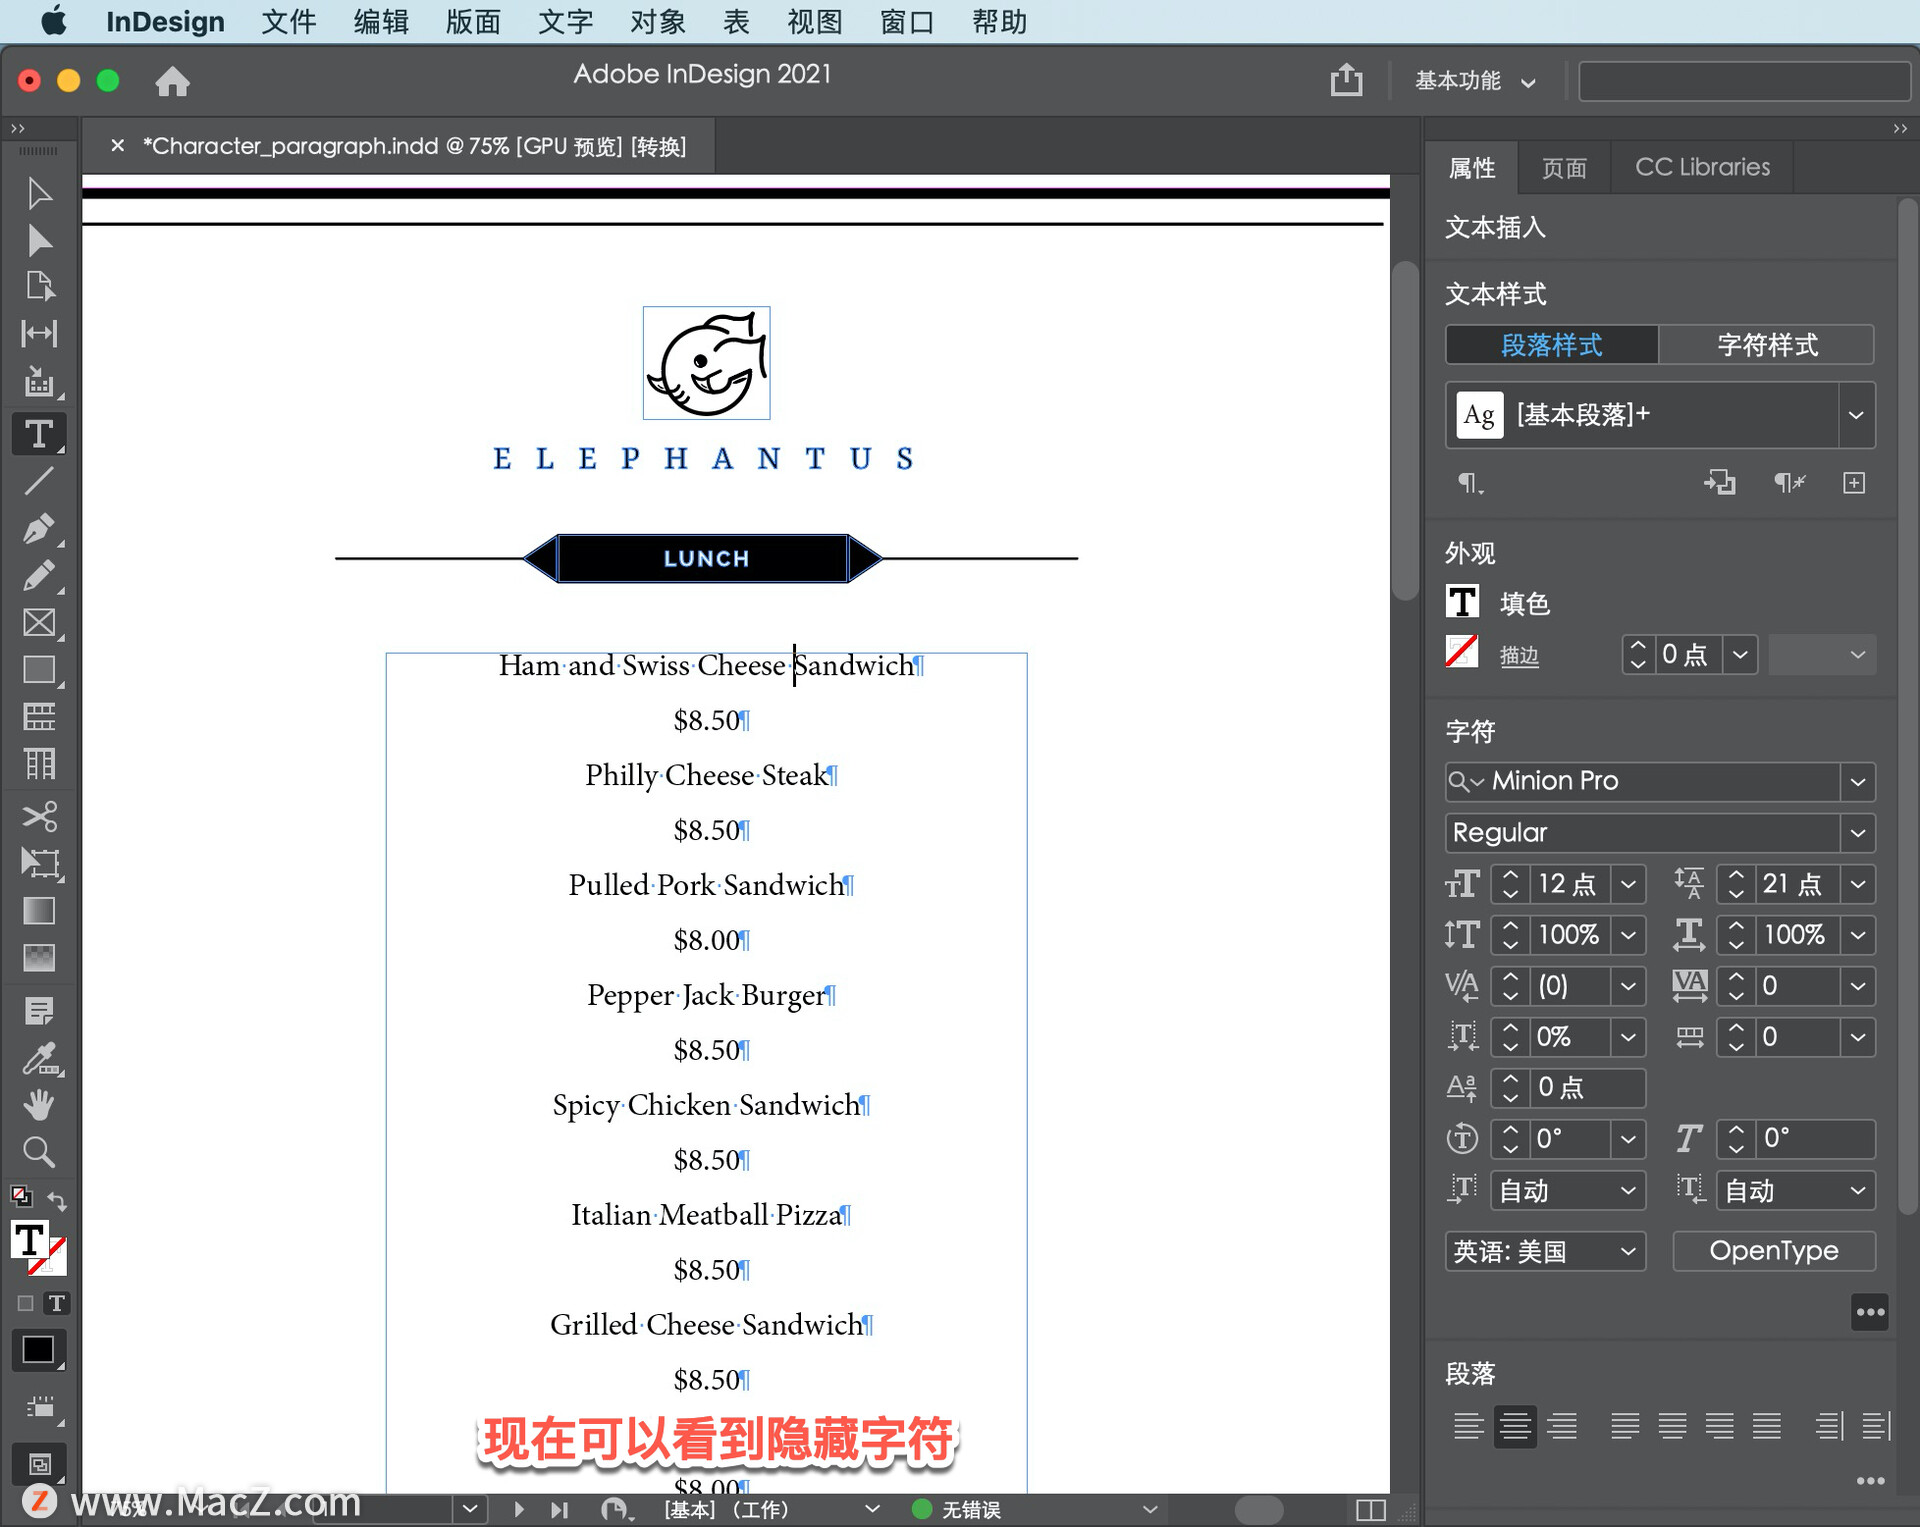Click CC Libraries panel tab
This screenshot has width=1920, height=1527.
1700,167
